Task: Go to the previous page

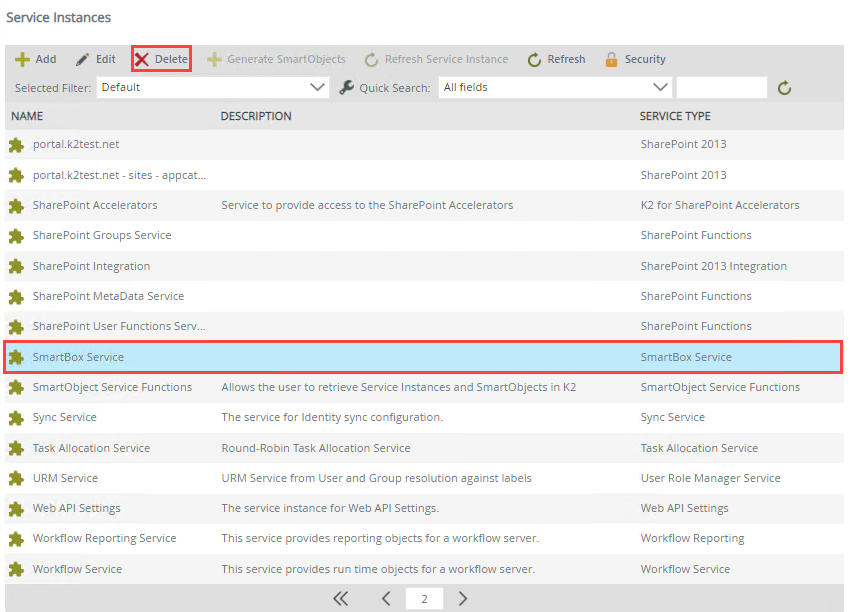Action: tap(386, 599)
